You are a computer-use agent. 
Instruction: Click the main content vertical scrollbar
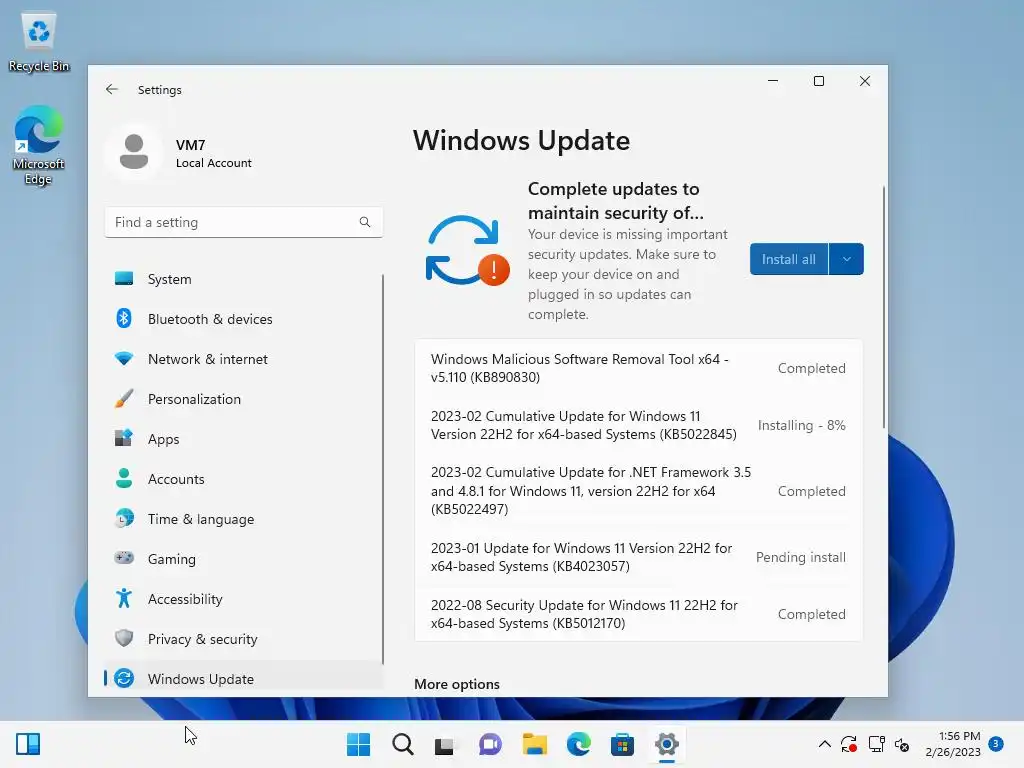[884, 307]
